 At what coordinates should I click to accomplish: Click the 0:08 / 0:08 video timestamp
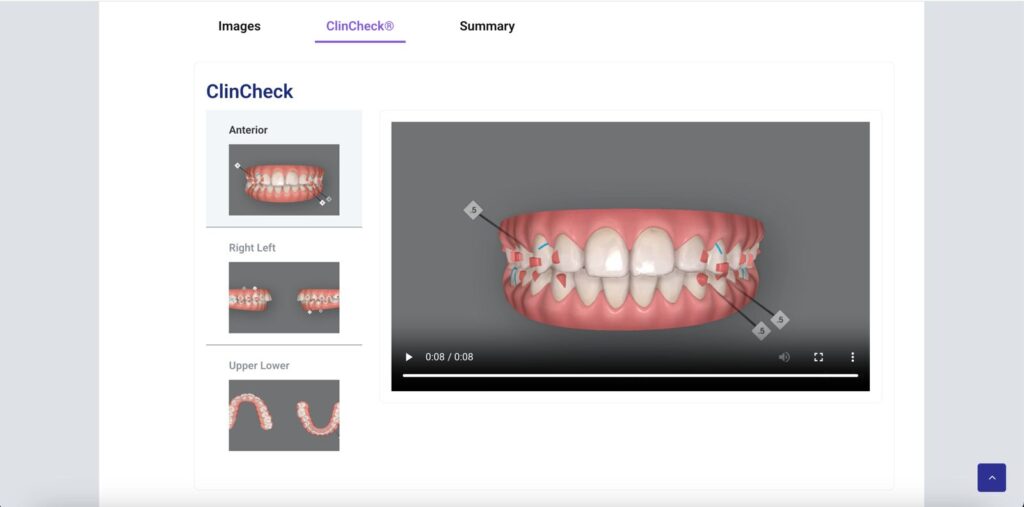click(x=449, y=357)
